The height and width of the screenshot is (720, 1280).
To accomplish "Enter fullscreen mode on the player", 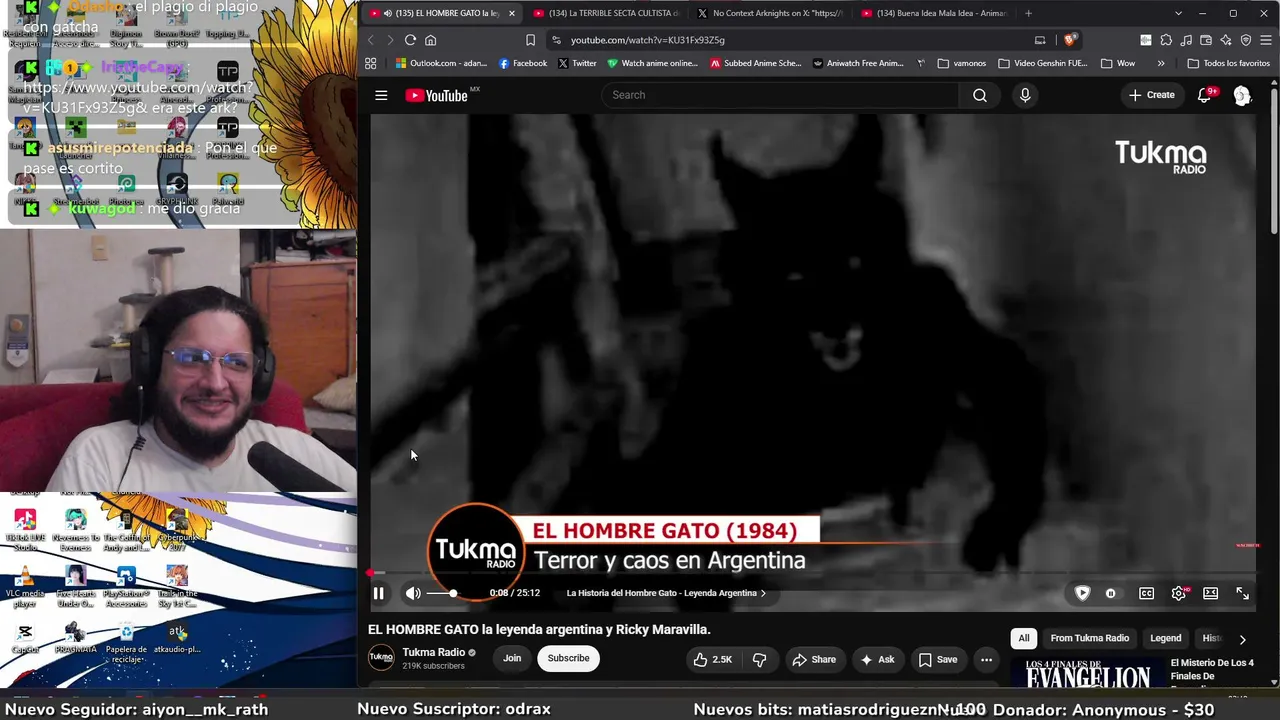I will [x=1242, y=593].
